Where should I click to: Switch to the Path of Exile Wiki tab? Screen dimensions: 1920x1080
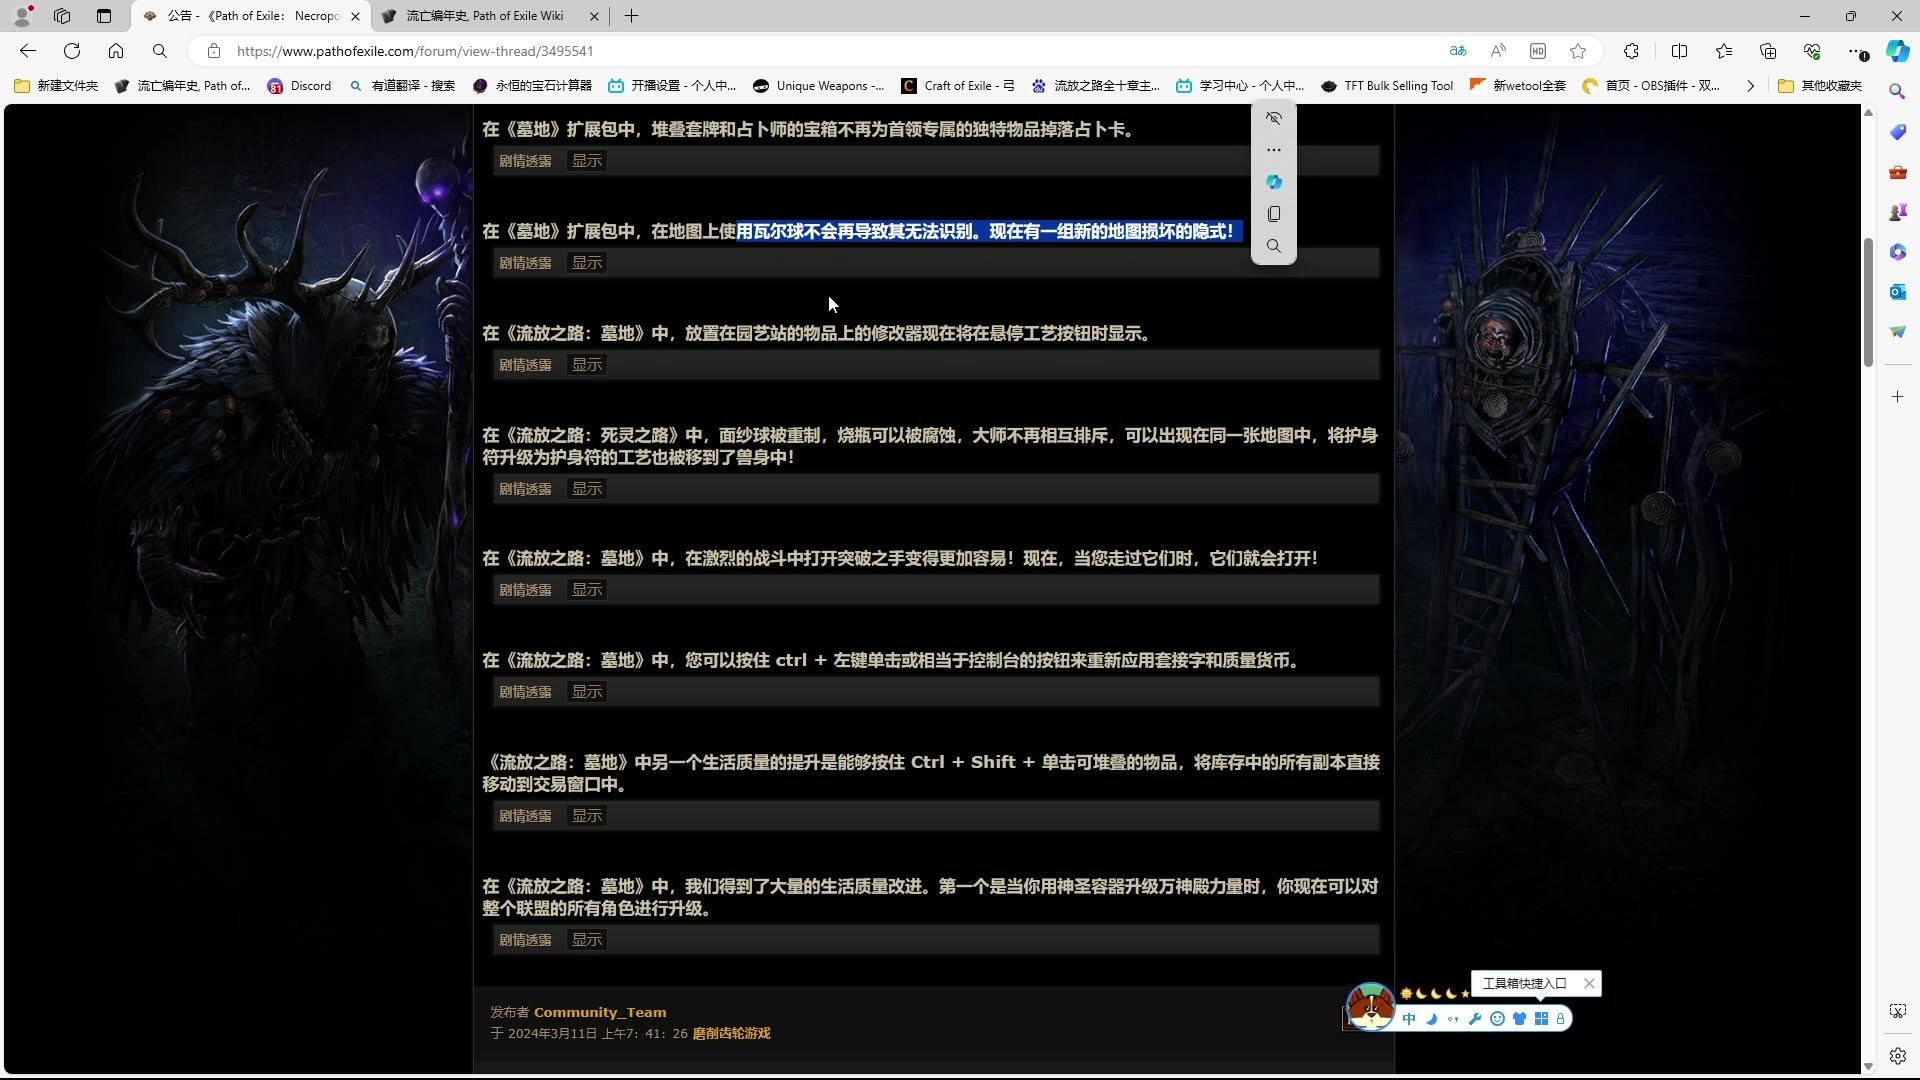click(x=490, y=16)
